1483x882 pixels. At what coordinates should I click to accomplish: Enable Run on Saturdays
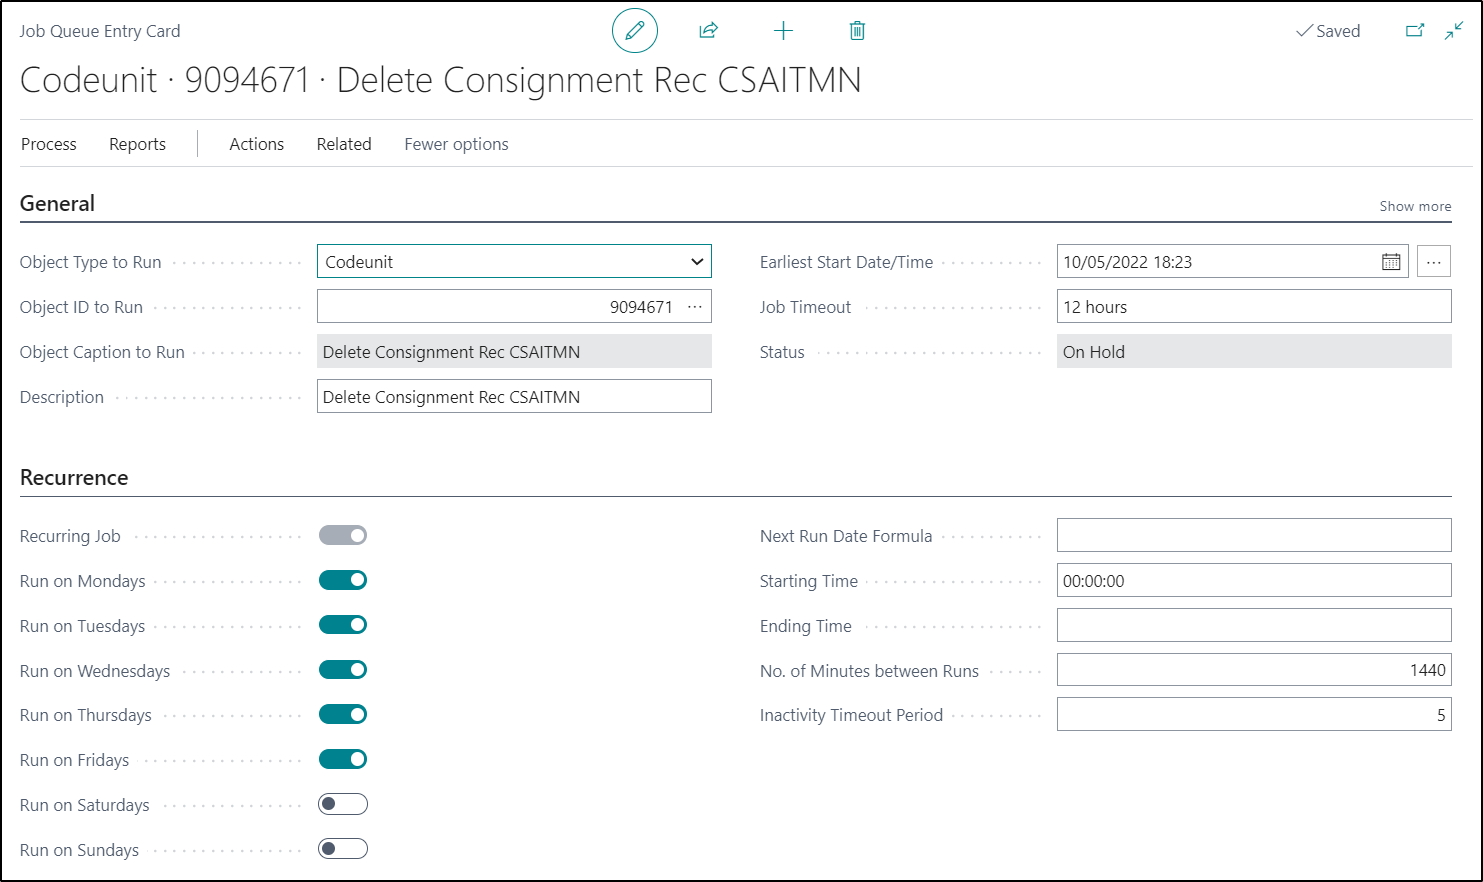(343, 804)
